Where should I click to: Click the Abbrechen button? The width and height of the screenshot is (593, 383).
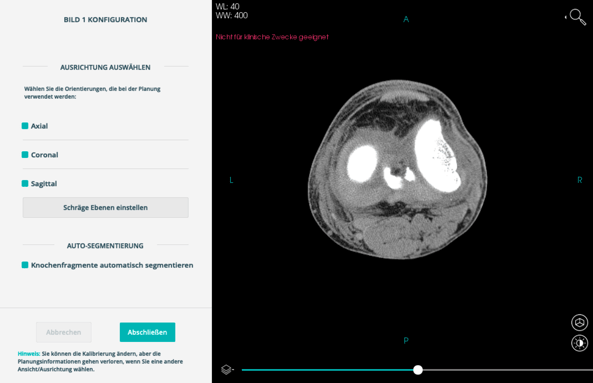(64, 332)
